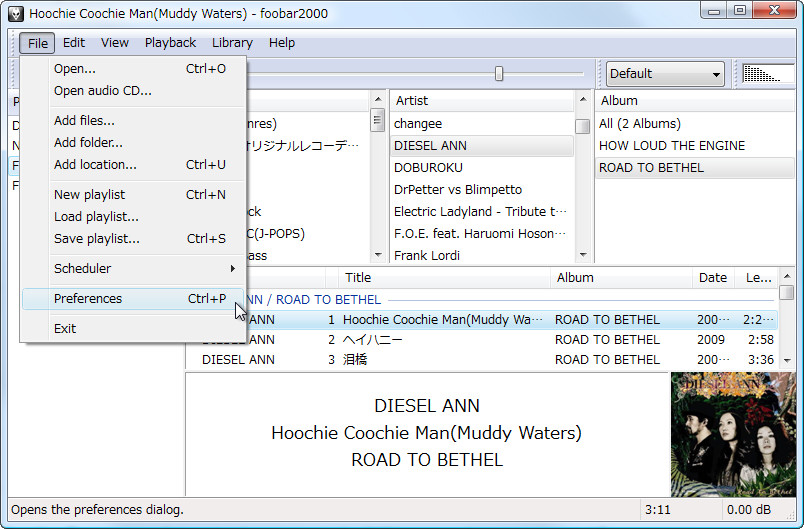804x529 pixels.
Task: Select Add location... menu entry
Action: point(133,165)
